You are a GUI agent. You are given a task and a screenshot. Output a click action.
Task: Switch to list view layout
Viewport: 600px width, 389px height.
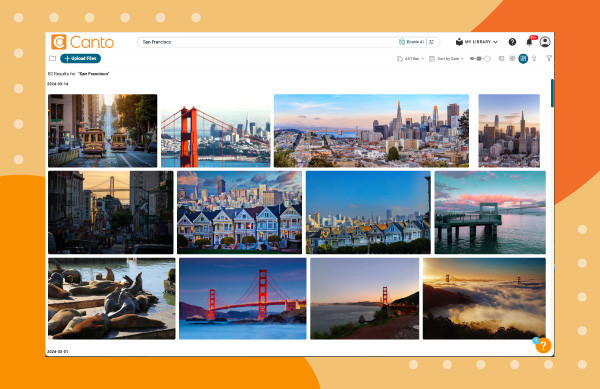point(501,59)
